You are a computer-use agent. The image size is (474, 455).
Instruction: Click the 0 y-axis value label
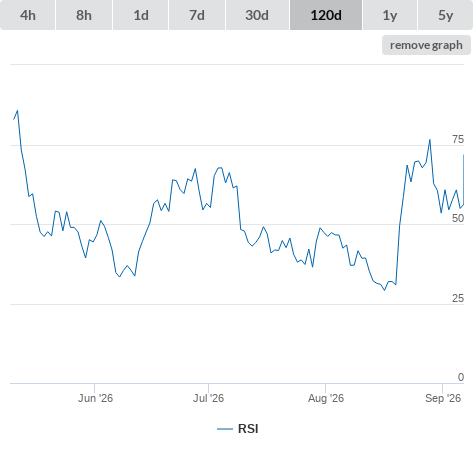[x=461, y=377]
